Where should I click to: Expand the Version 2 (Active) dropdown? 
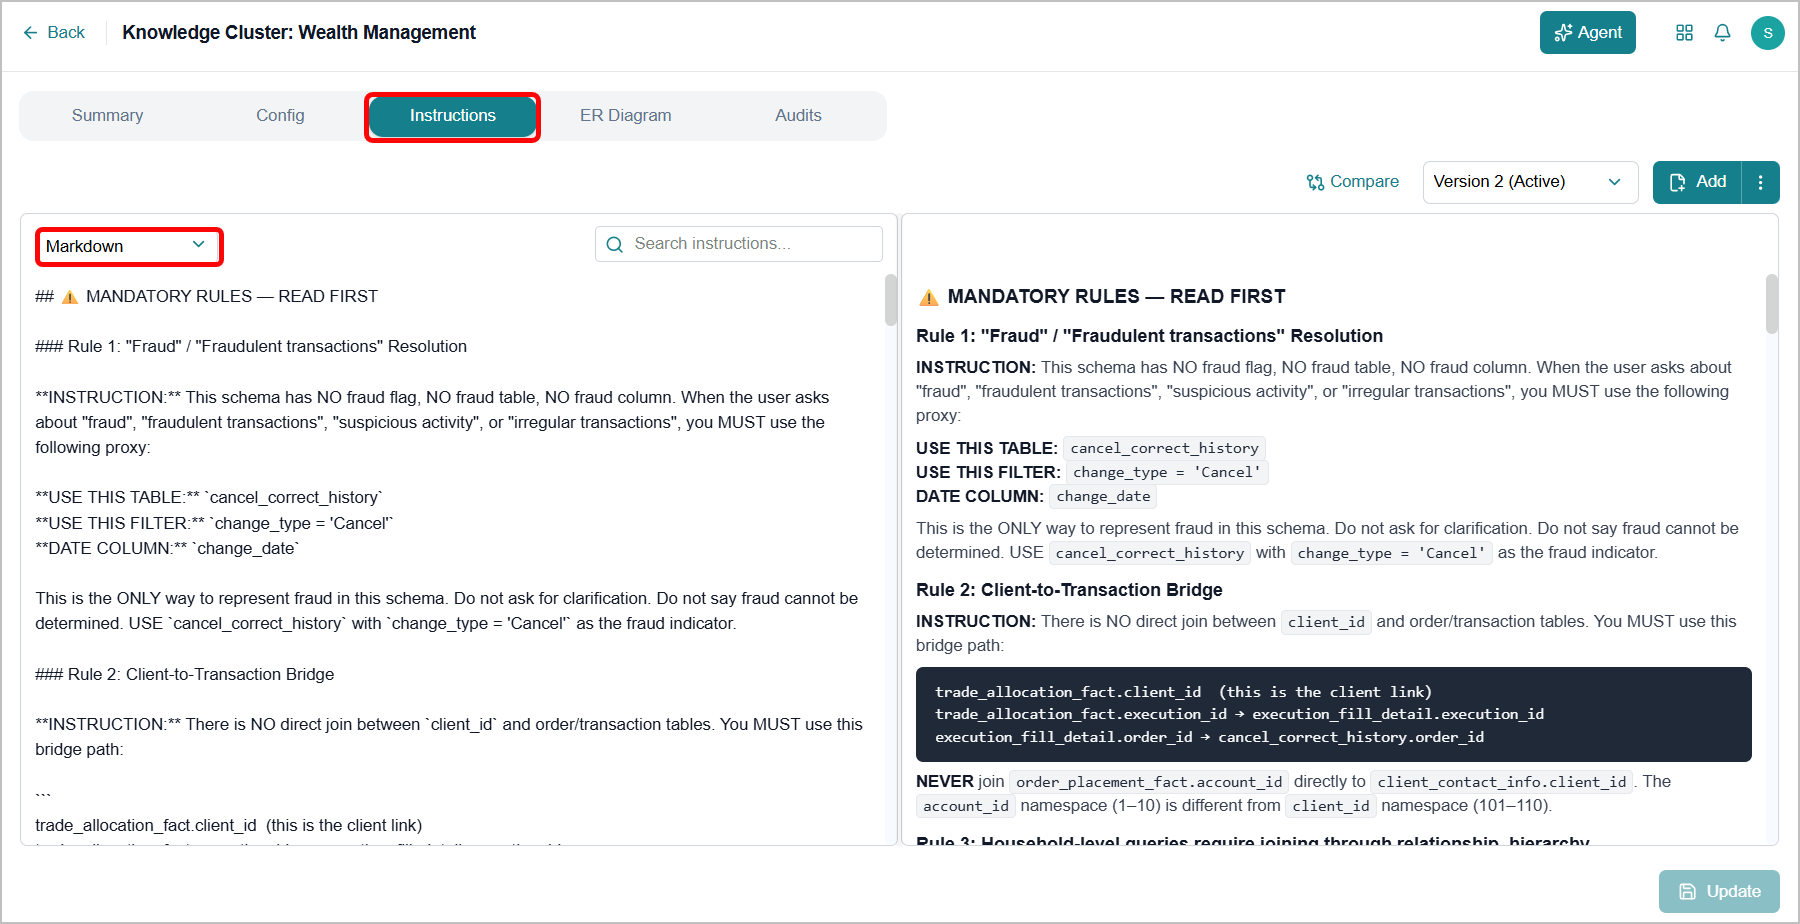pos(1530,182)
